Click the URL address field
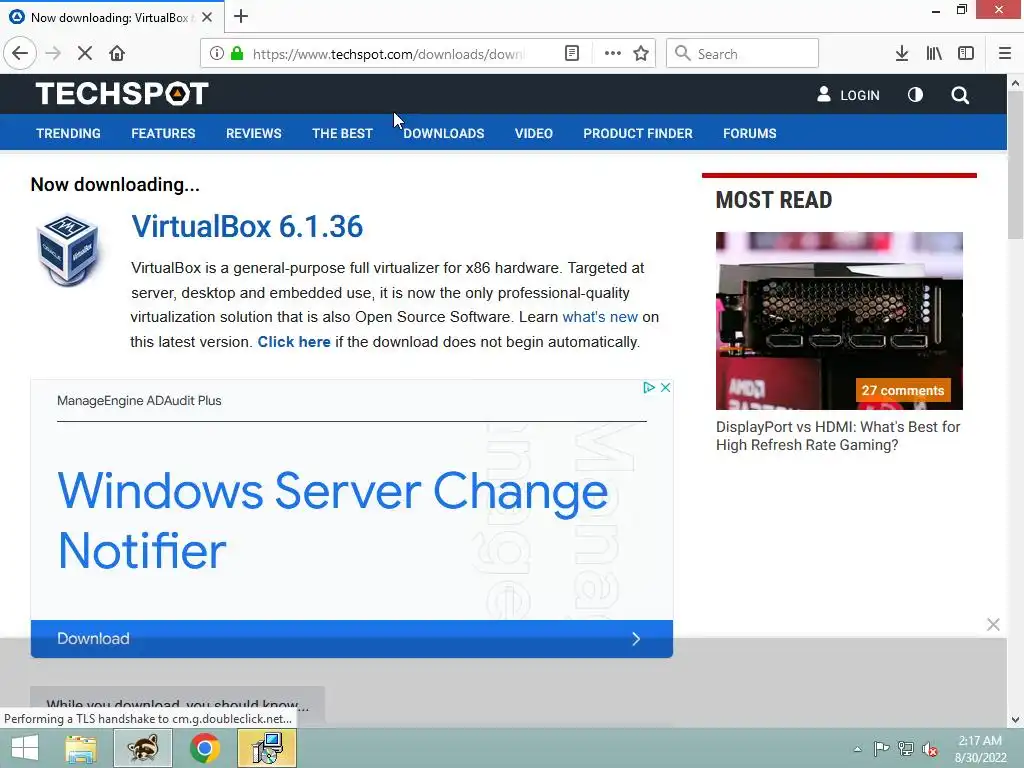 [389, 54]
